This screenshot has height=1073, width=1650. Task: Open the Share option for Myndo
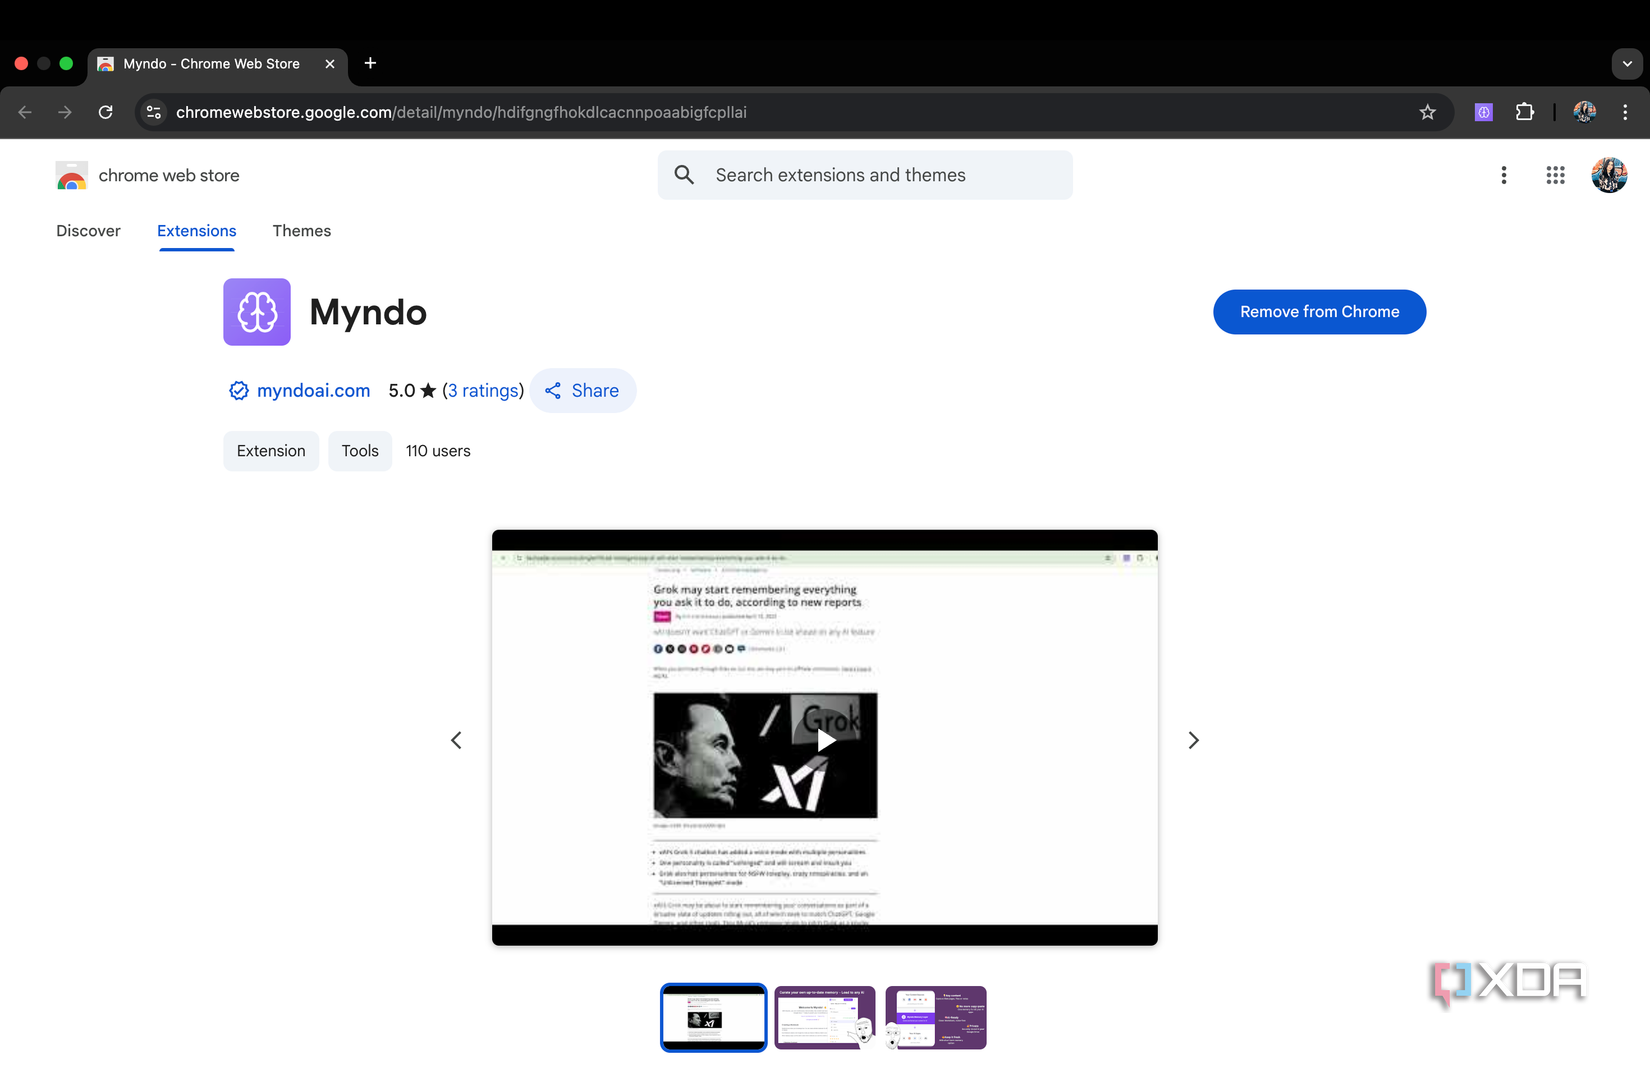(x=583, y=391)
